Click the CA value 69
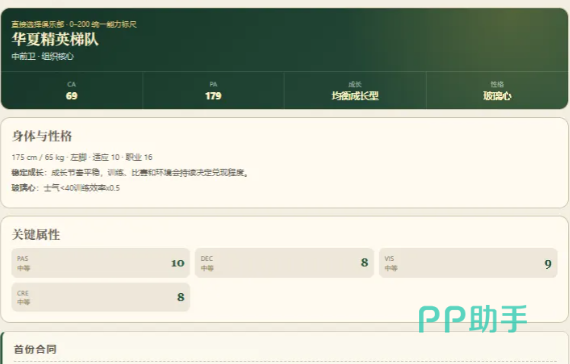Screen dimensions: 570x364 coord(72,96)
